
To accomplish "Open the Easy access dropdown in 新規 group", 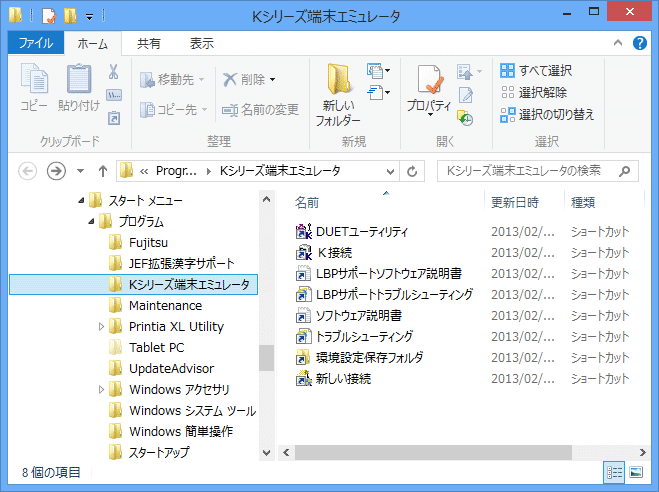I will click(x=378, y=92).
